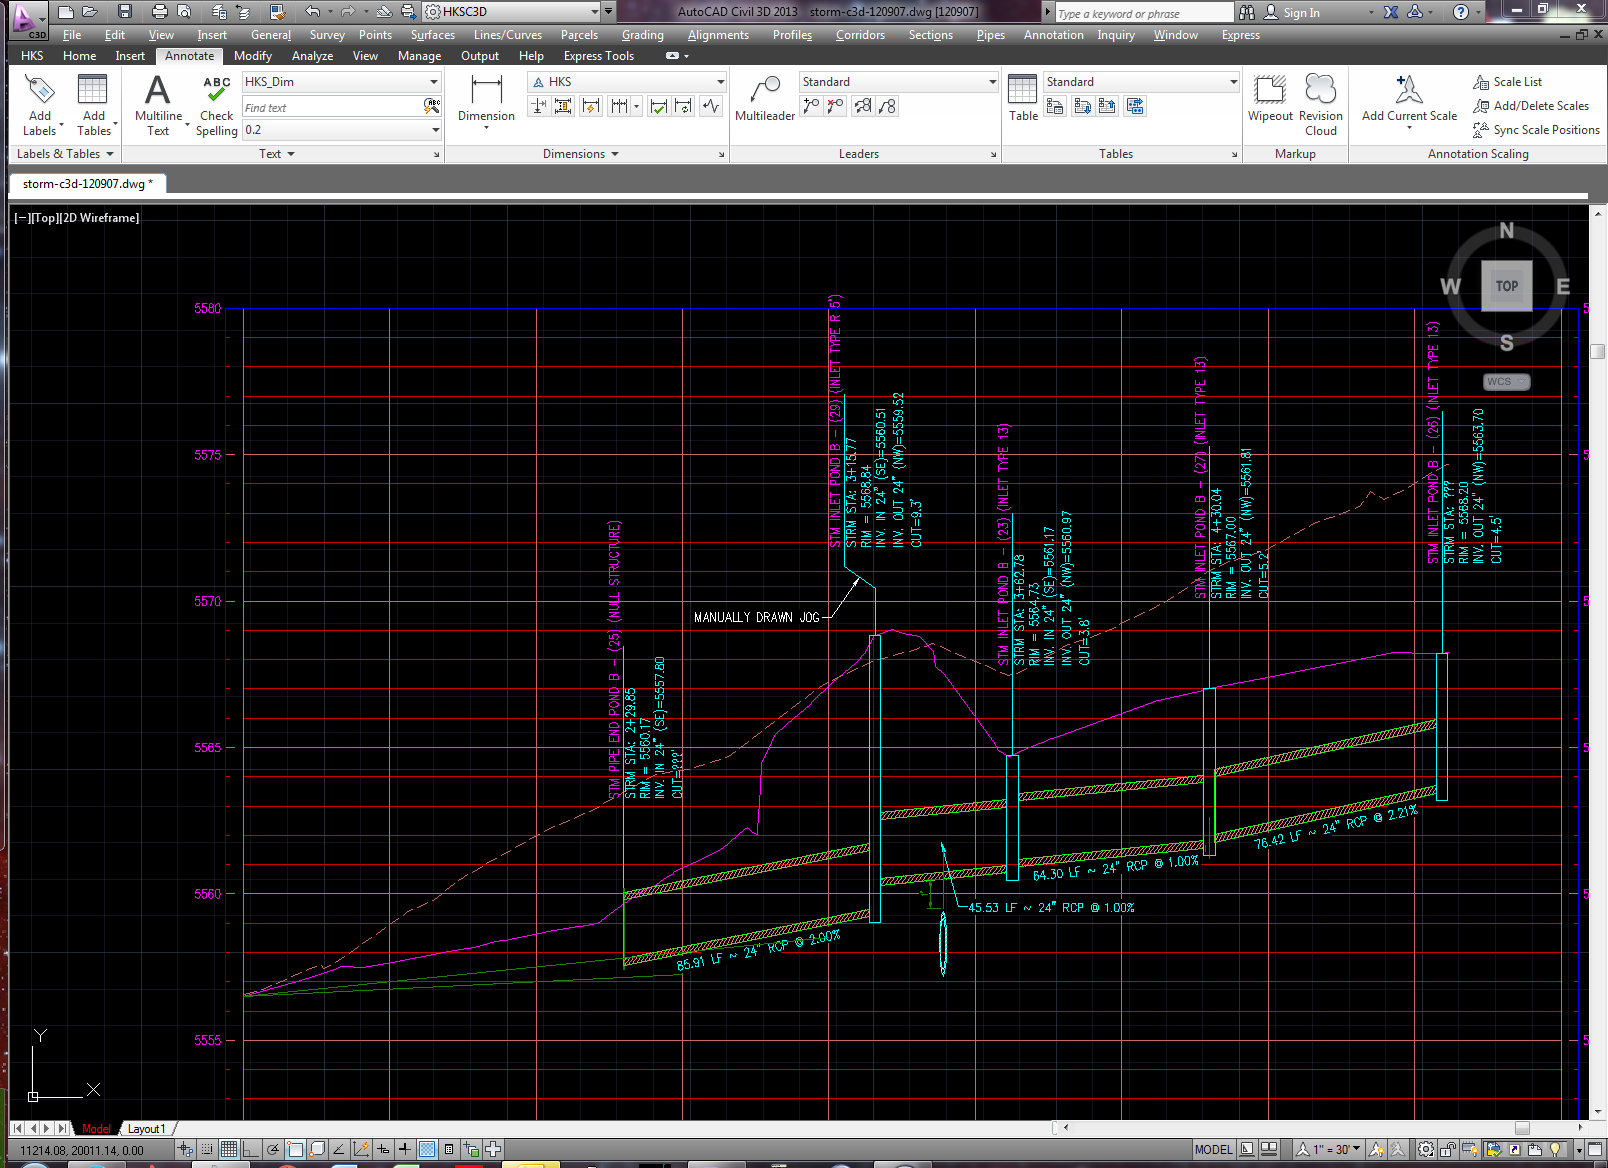Open the Scale List
1608x1168 pixels.
pos(1508,82)
